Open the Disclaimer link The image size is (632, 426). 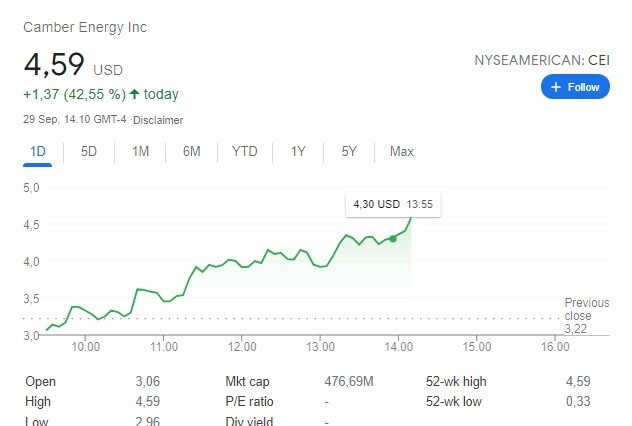(x=158, y=120)
